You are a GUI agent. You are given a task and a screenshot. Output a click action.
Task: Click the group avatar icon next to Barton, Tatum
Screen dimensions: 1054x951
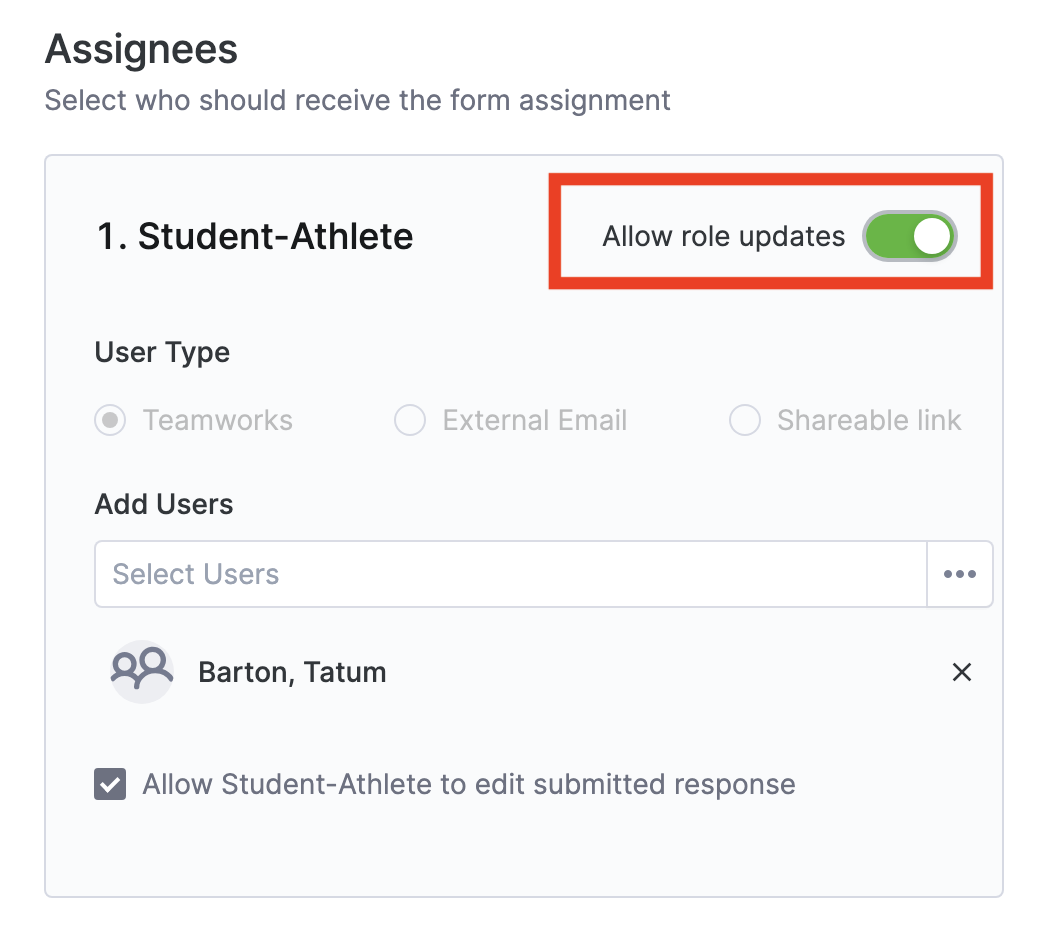click(x=141, y=672)
